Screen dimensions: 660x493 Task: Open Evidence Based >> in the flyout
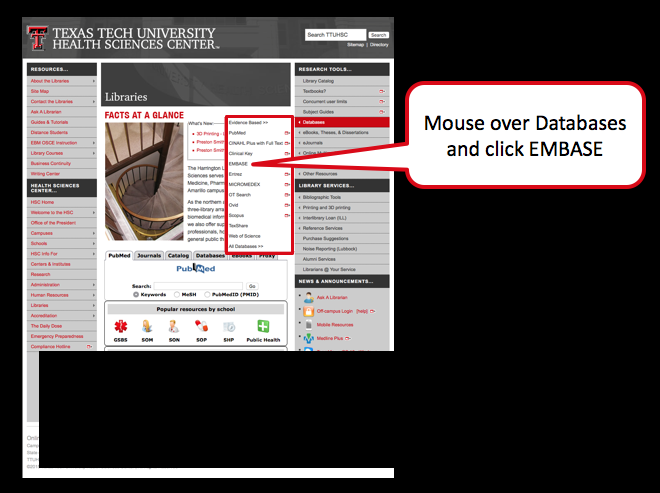[x=248, y=123]
